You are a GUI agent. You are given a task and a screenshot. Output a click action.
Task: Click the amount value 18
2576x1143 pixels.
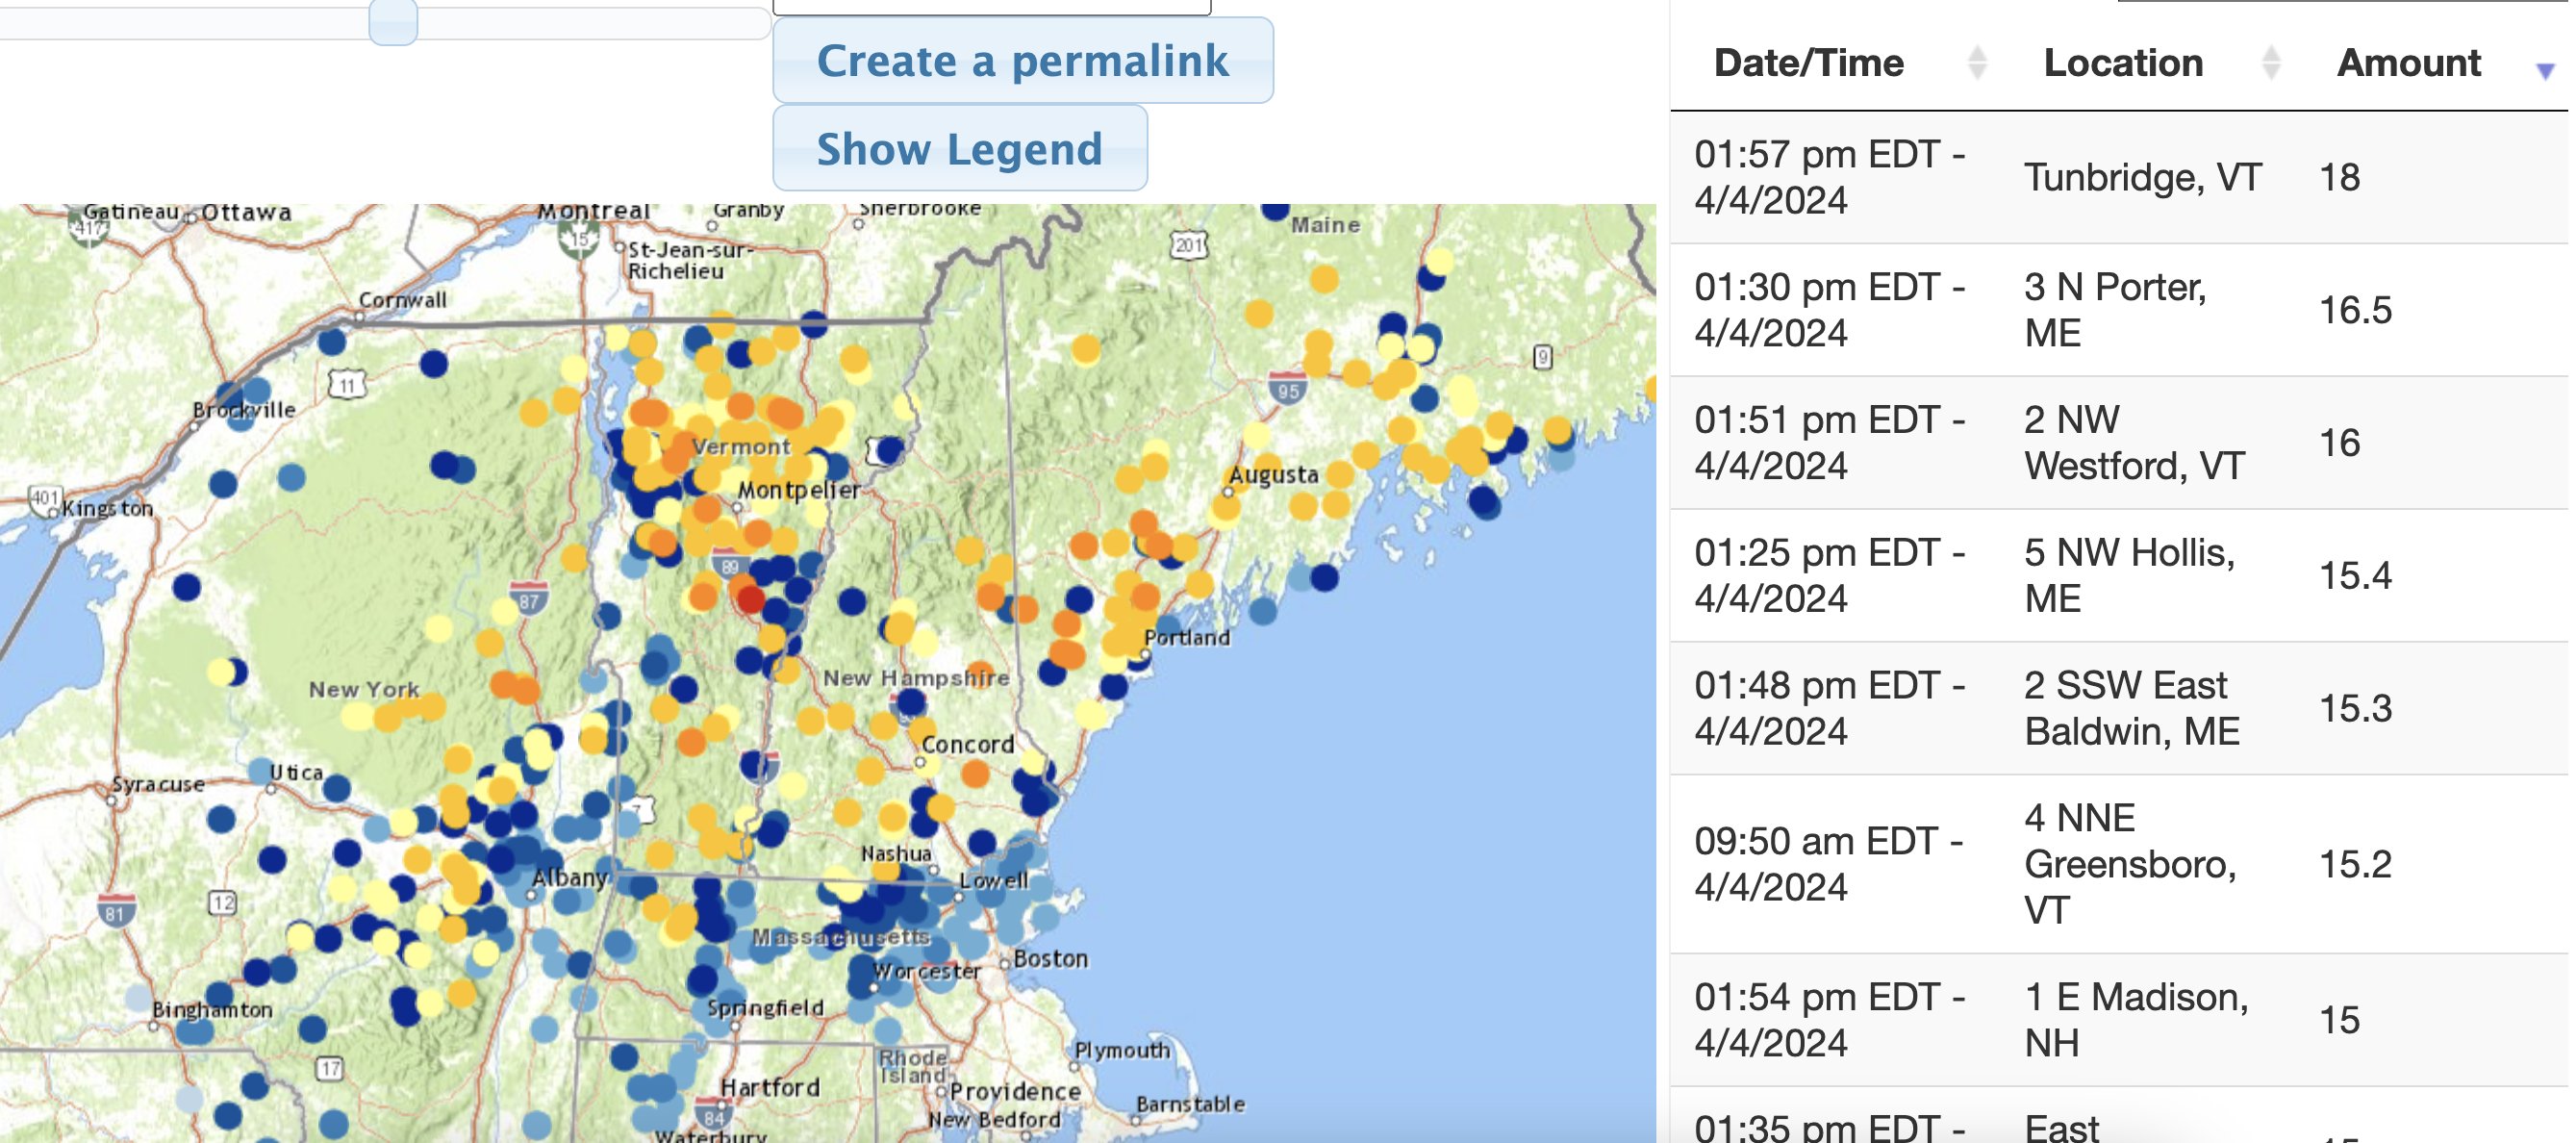pos(2339,178)
